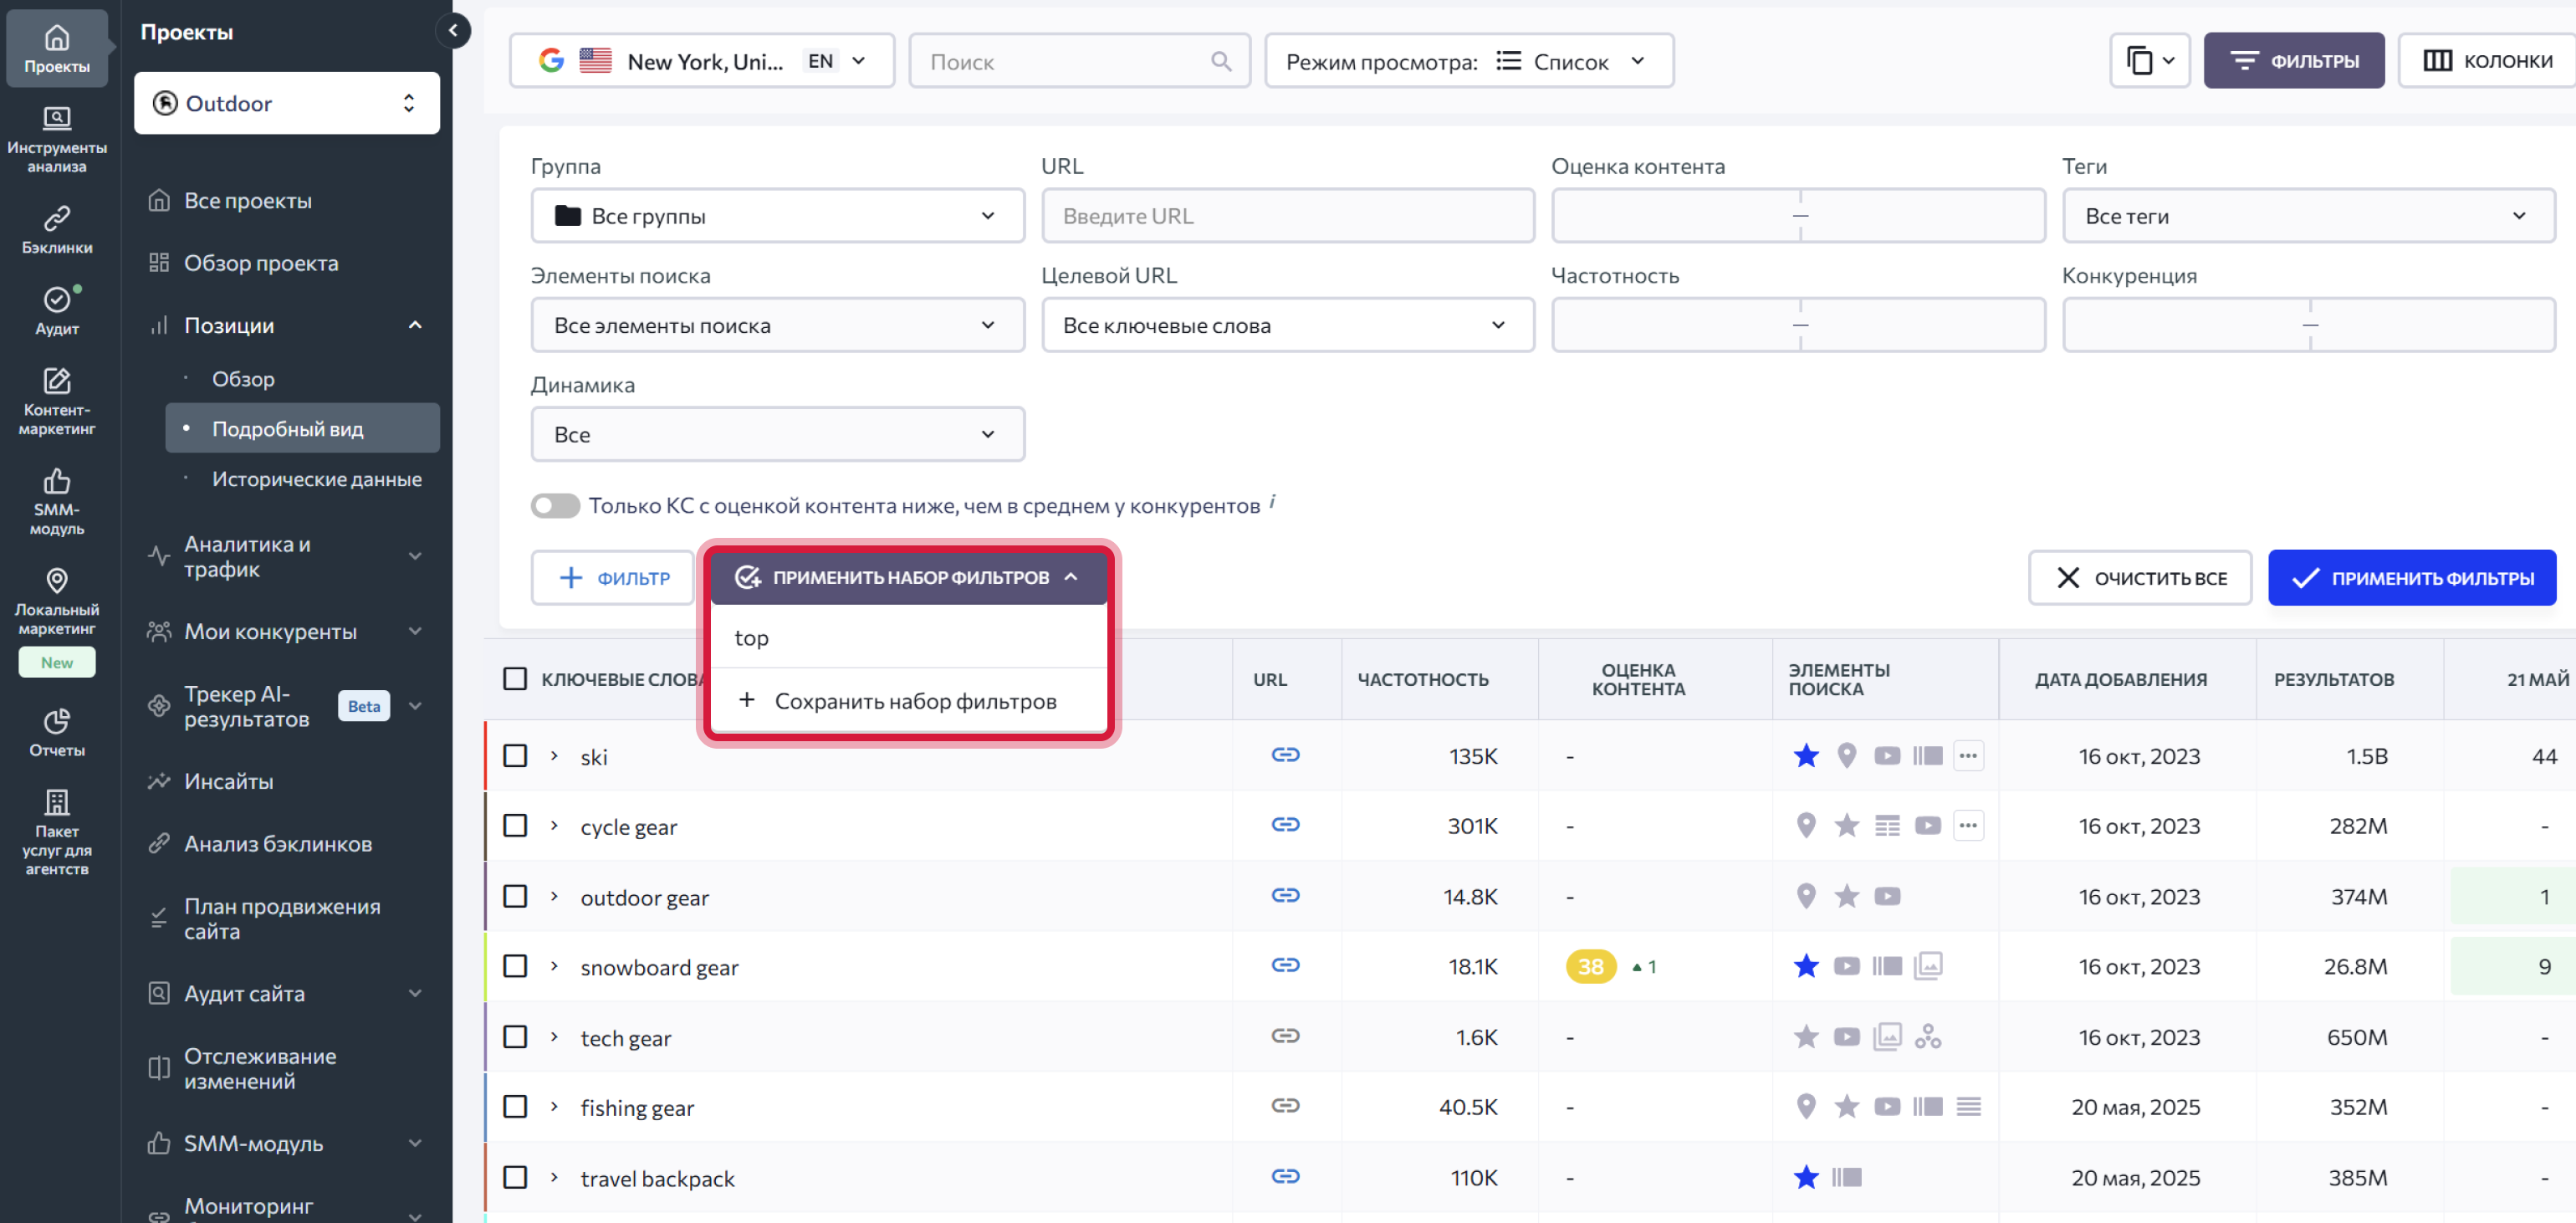Viewport: 2576px width, 1223px height.
Task: Toggle only keywords with below-average content score
Action: click(x=555, y=506)
